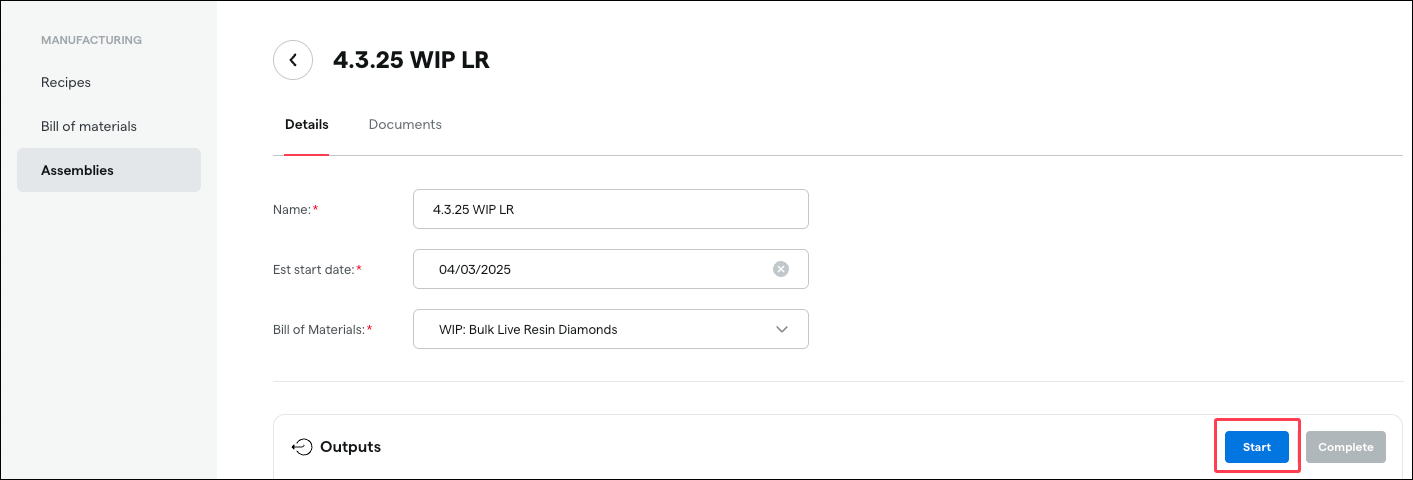Expand the Bill of Materials chevron
The image size is (1413, 480).
coord(782,329)
